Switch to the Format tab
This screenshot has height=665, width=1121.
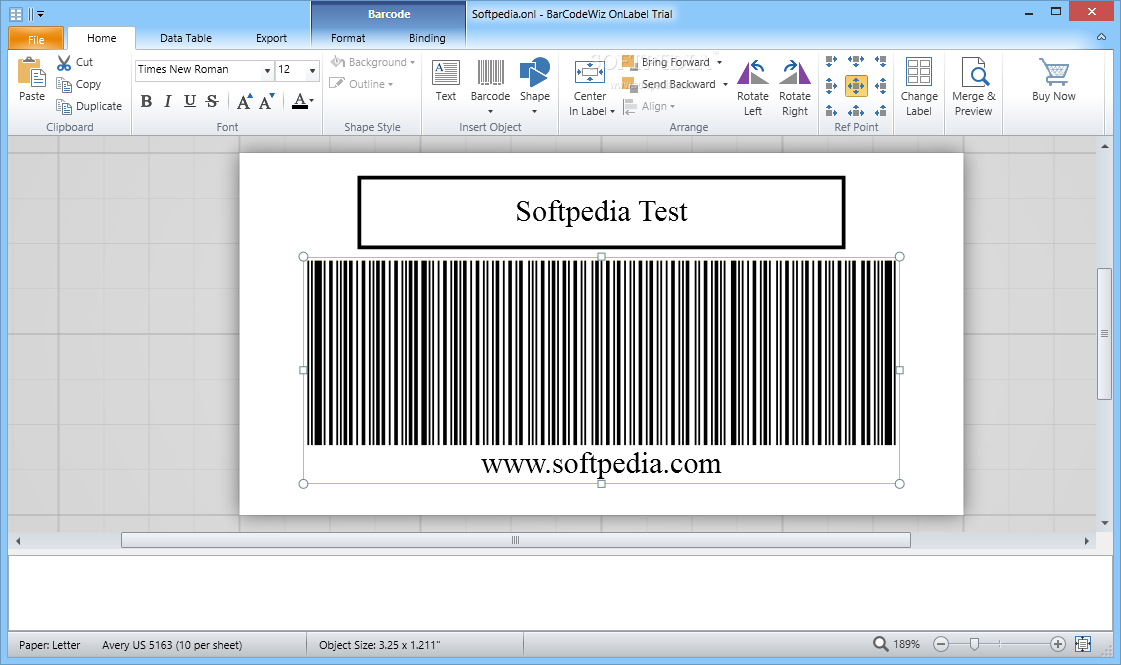point(348,38)
